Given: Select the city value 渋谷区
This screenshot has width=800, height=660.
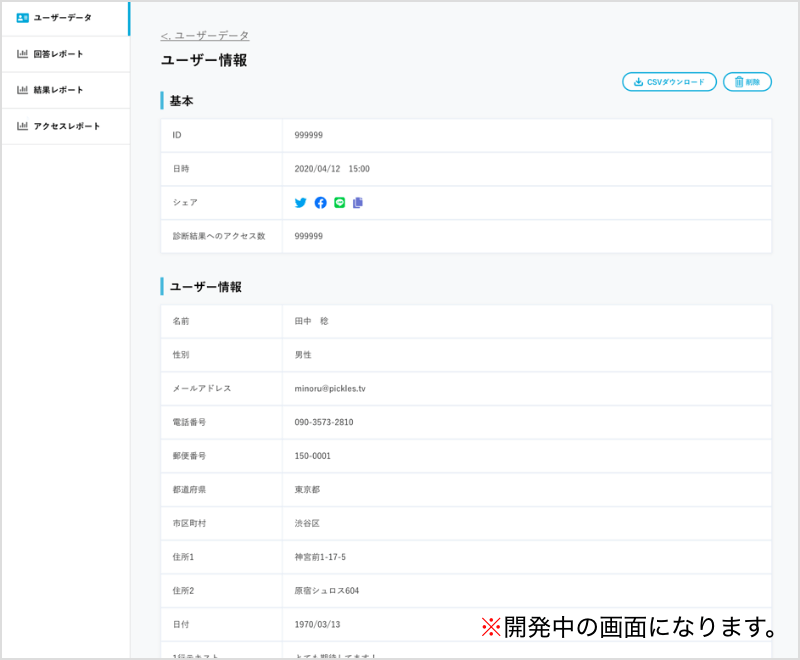Looking at the screenshot, I should point(307,523).
